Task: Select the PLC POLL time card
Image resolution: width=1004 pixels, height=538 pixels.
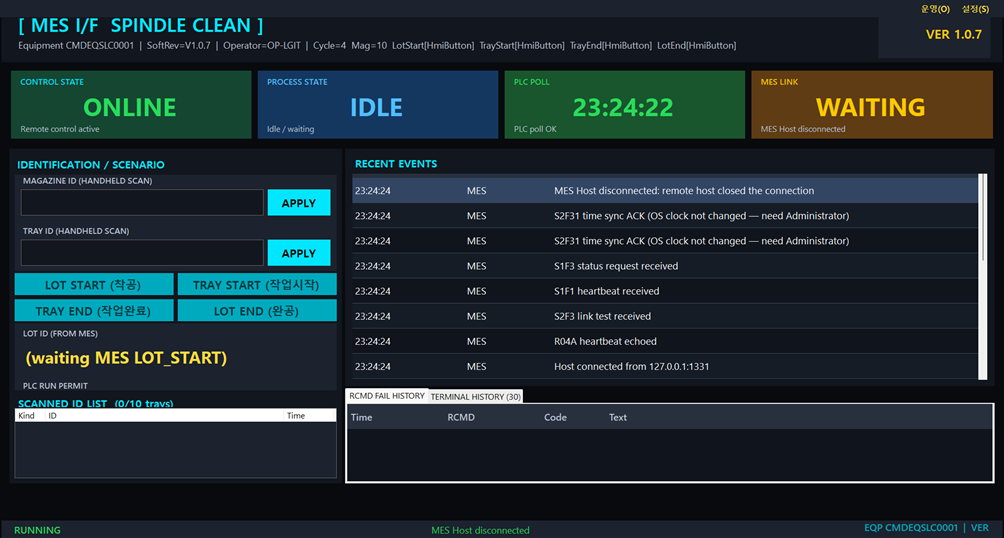Action: point(624,104)
